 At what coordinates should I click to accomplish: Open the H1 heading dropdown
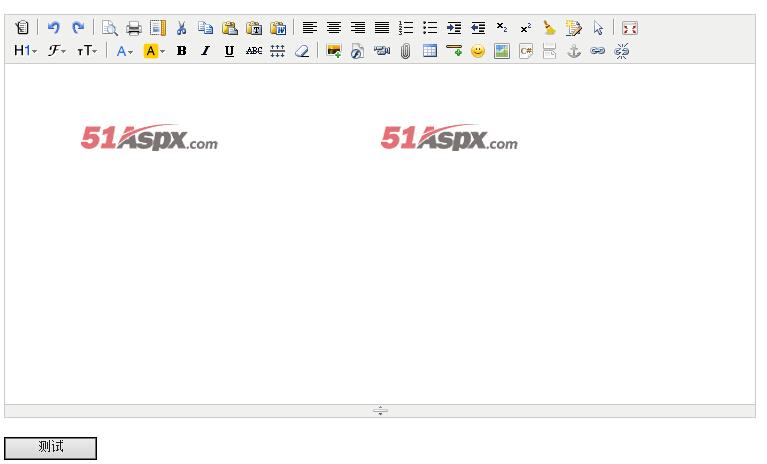click(x=25, y=51)
